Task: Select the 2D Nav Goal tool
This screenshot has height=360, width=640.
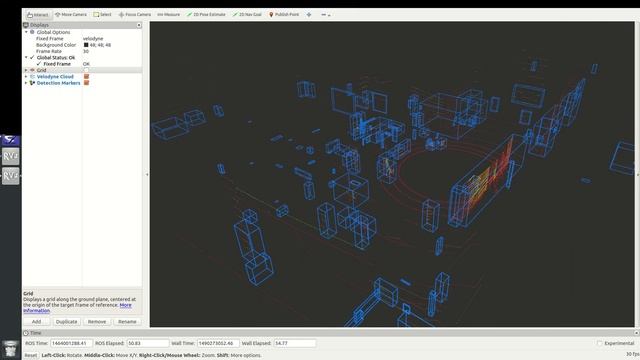Action: click(x=247, y=15)
